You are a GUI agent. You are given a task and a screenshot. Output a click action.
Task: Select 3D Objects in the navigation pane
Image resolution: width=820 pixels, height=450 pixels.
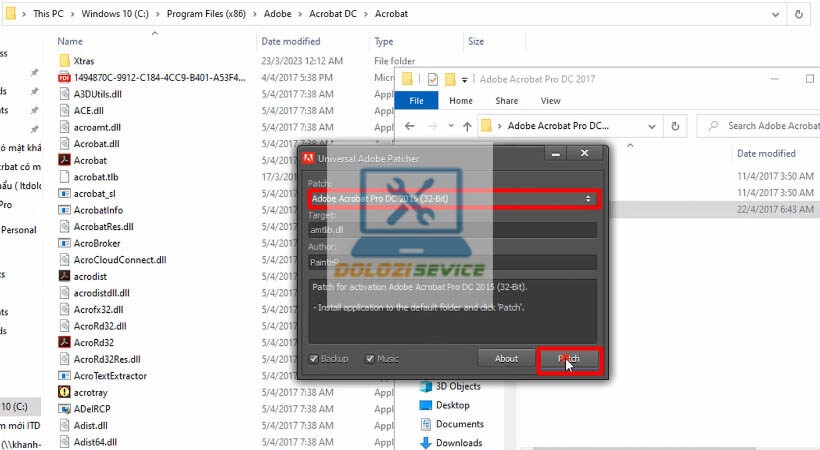click(x=451, y=386)
